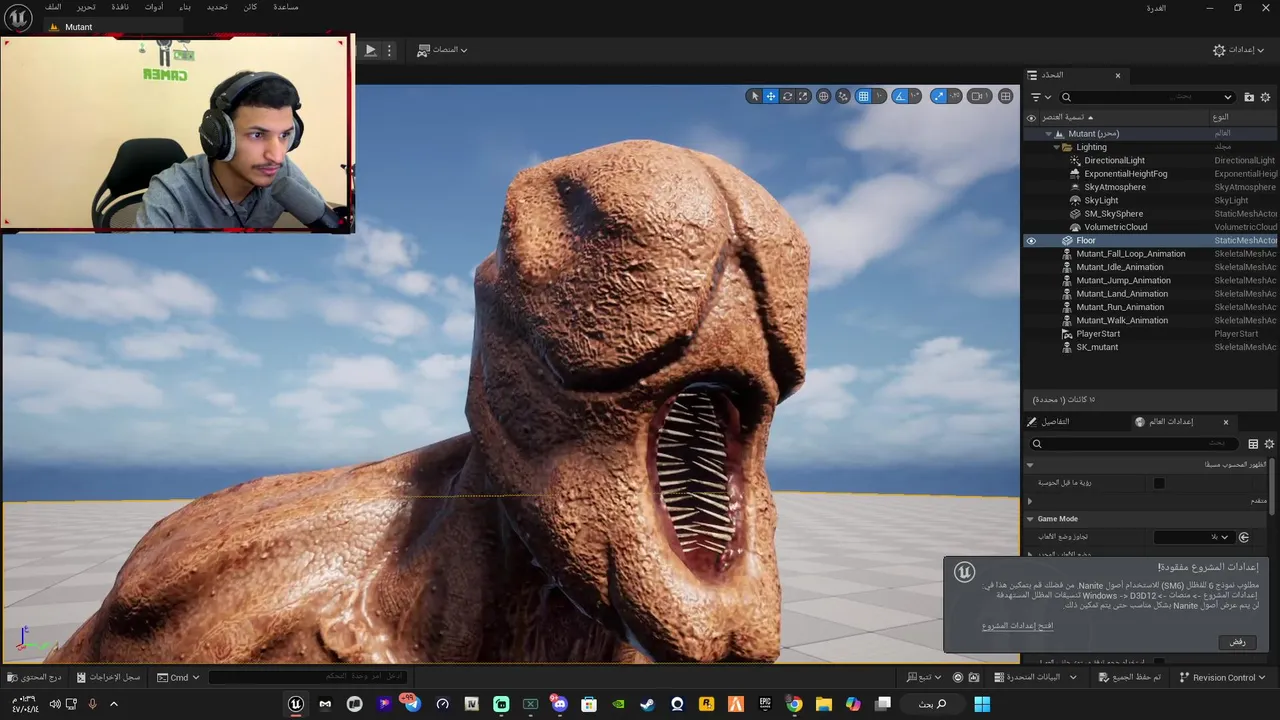Click the console command input field

point(308,677)
